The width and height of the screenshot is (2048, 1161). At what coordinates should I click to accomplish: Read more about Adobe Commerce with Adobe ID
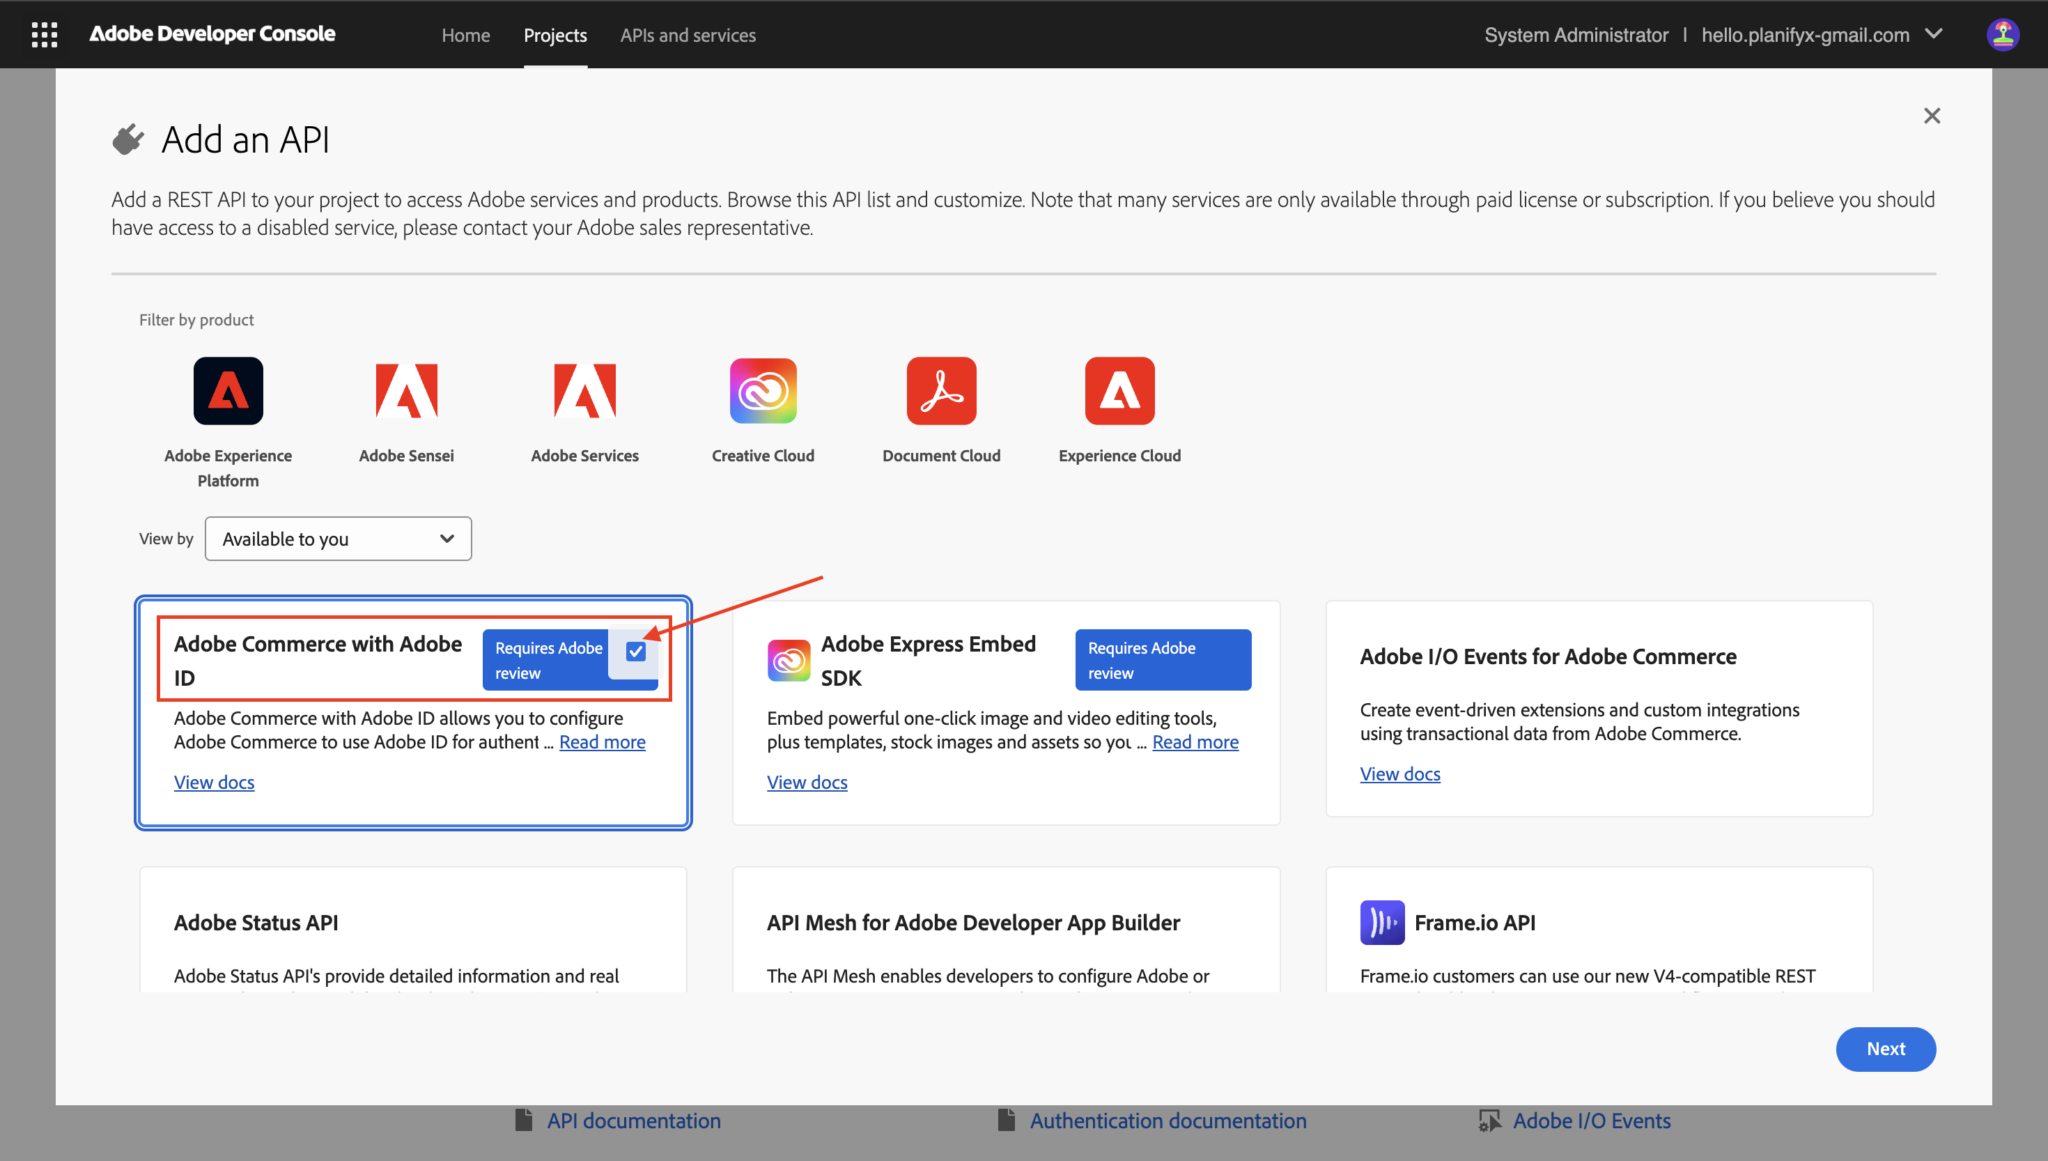pos(602,742)
